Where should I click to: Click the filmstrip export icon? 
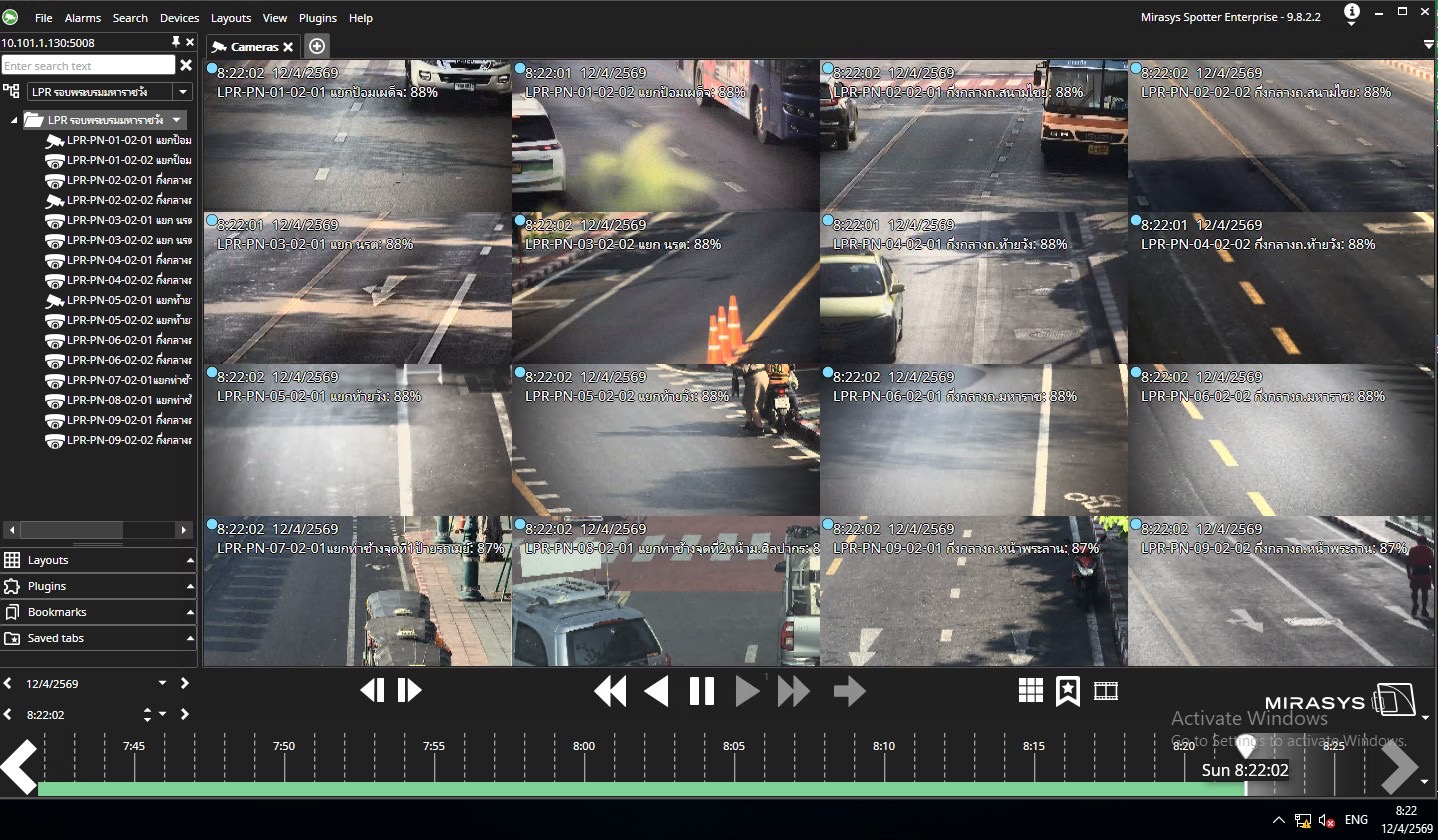click(1106, 691)
